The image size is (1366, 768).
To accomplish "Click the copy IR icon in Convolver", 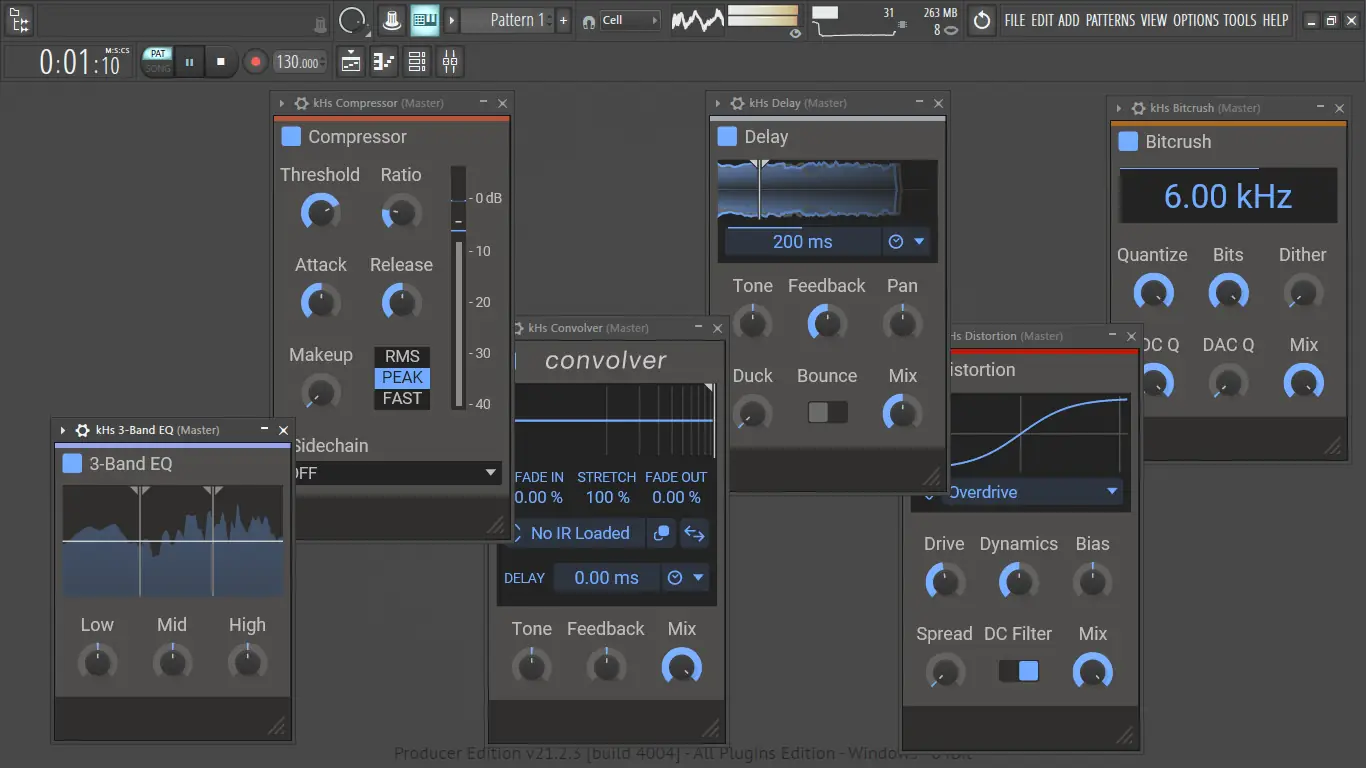I will click(x=661, y=533).
